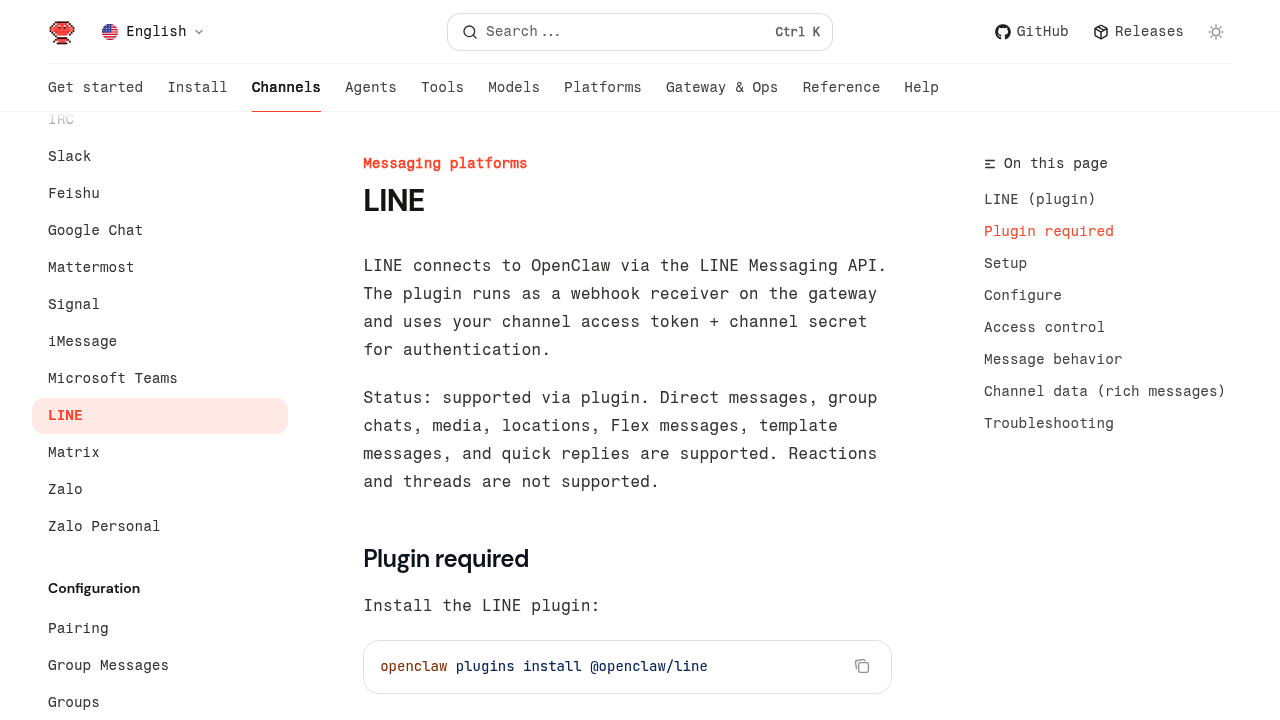The width and height of the screenshot is (1280, 720).
Task: Click the Messaging platforms breadcrumb
Action: click(445, 164)
